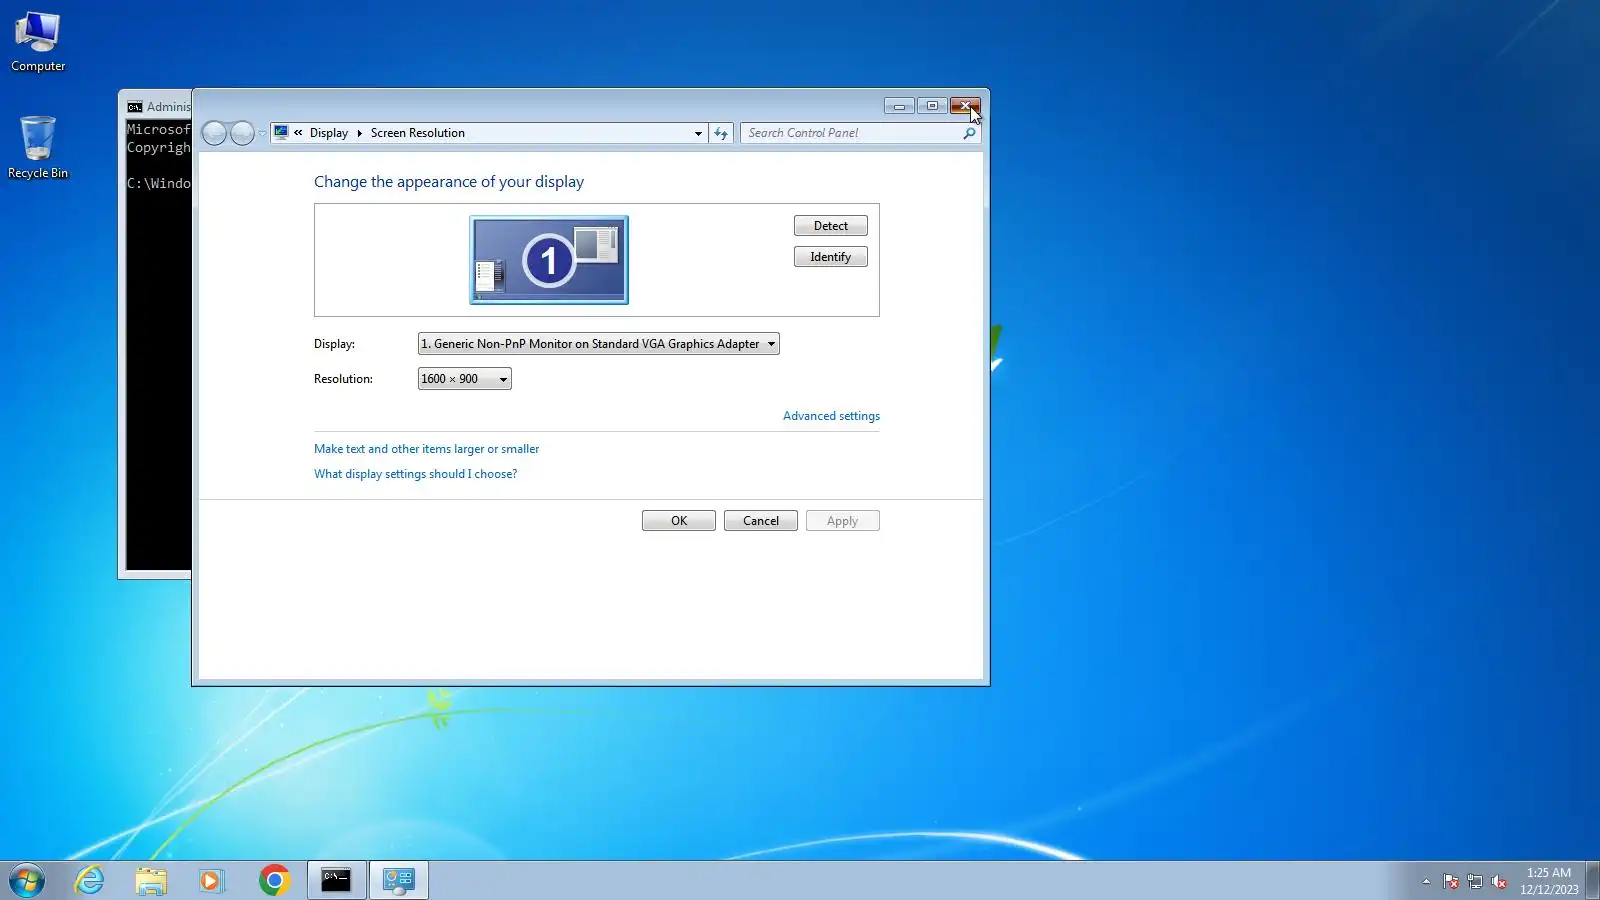
Task: Switch to the Command Prompt taskbar button
Action: 336,880
